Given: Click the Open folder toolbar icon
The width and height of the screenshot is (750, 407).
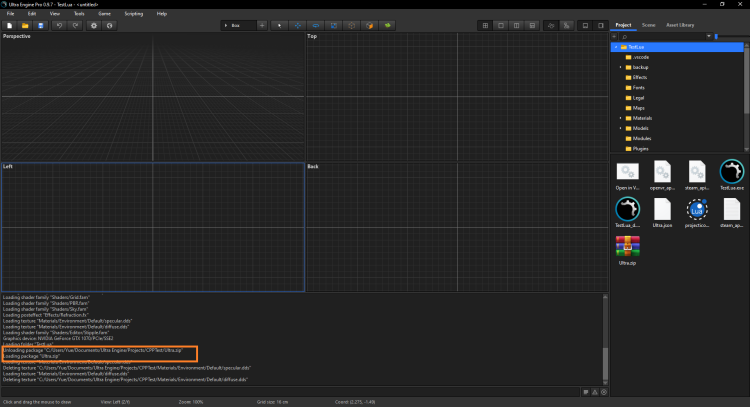Looking at the screenshot, I should coord(25,25).
